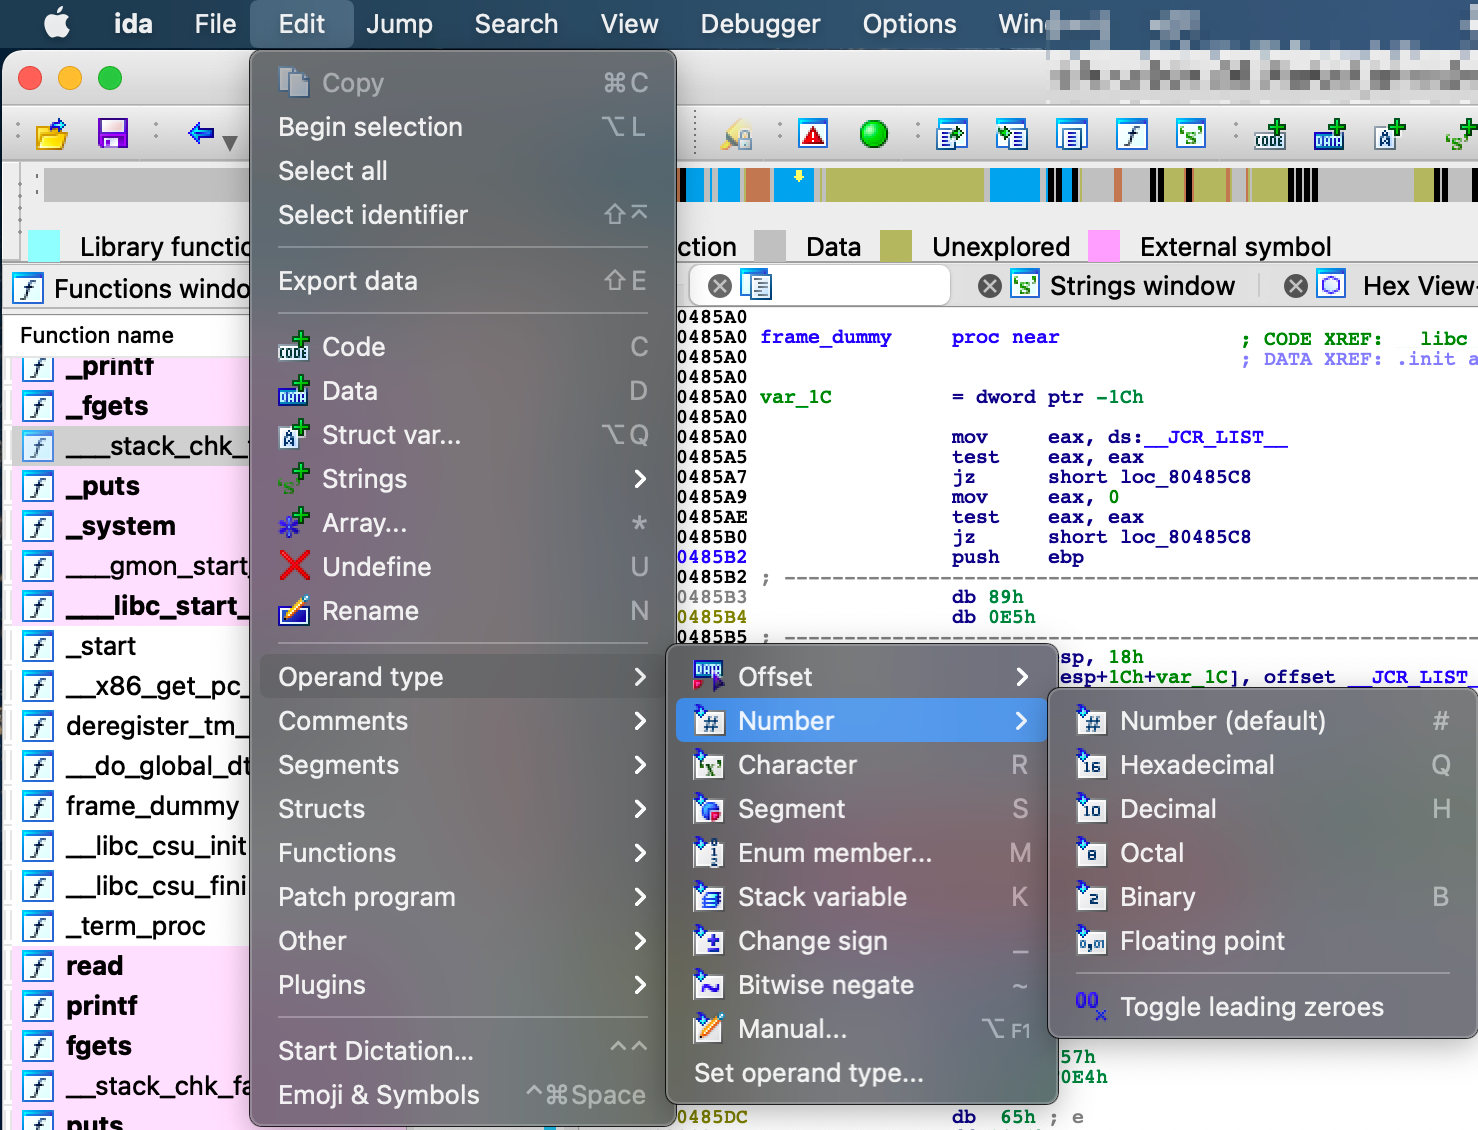Click the italic f functions toolbar icon
1478x1130 pixels.
(1131, 133)
